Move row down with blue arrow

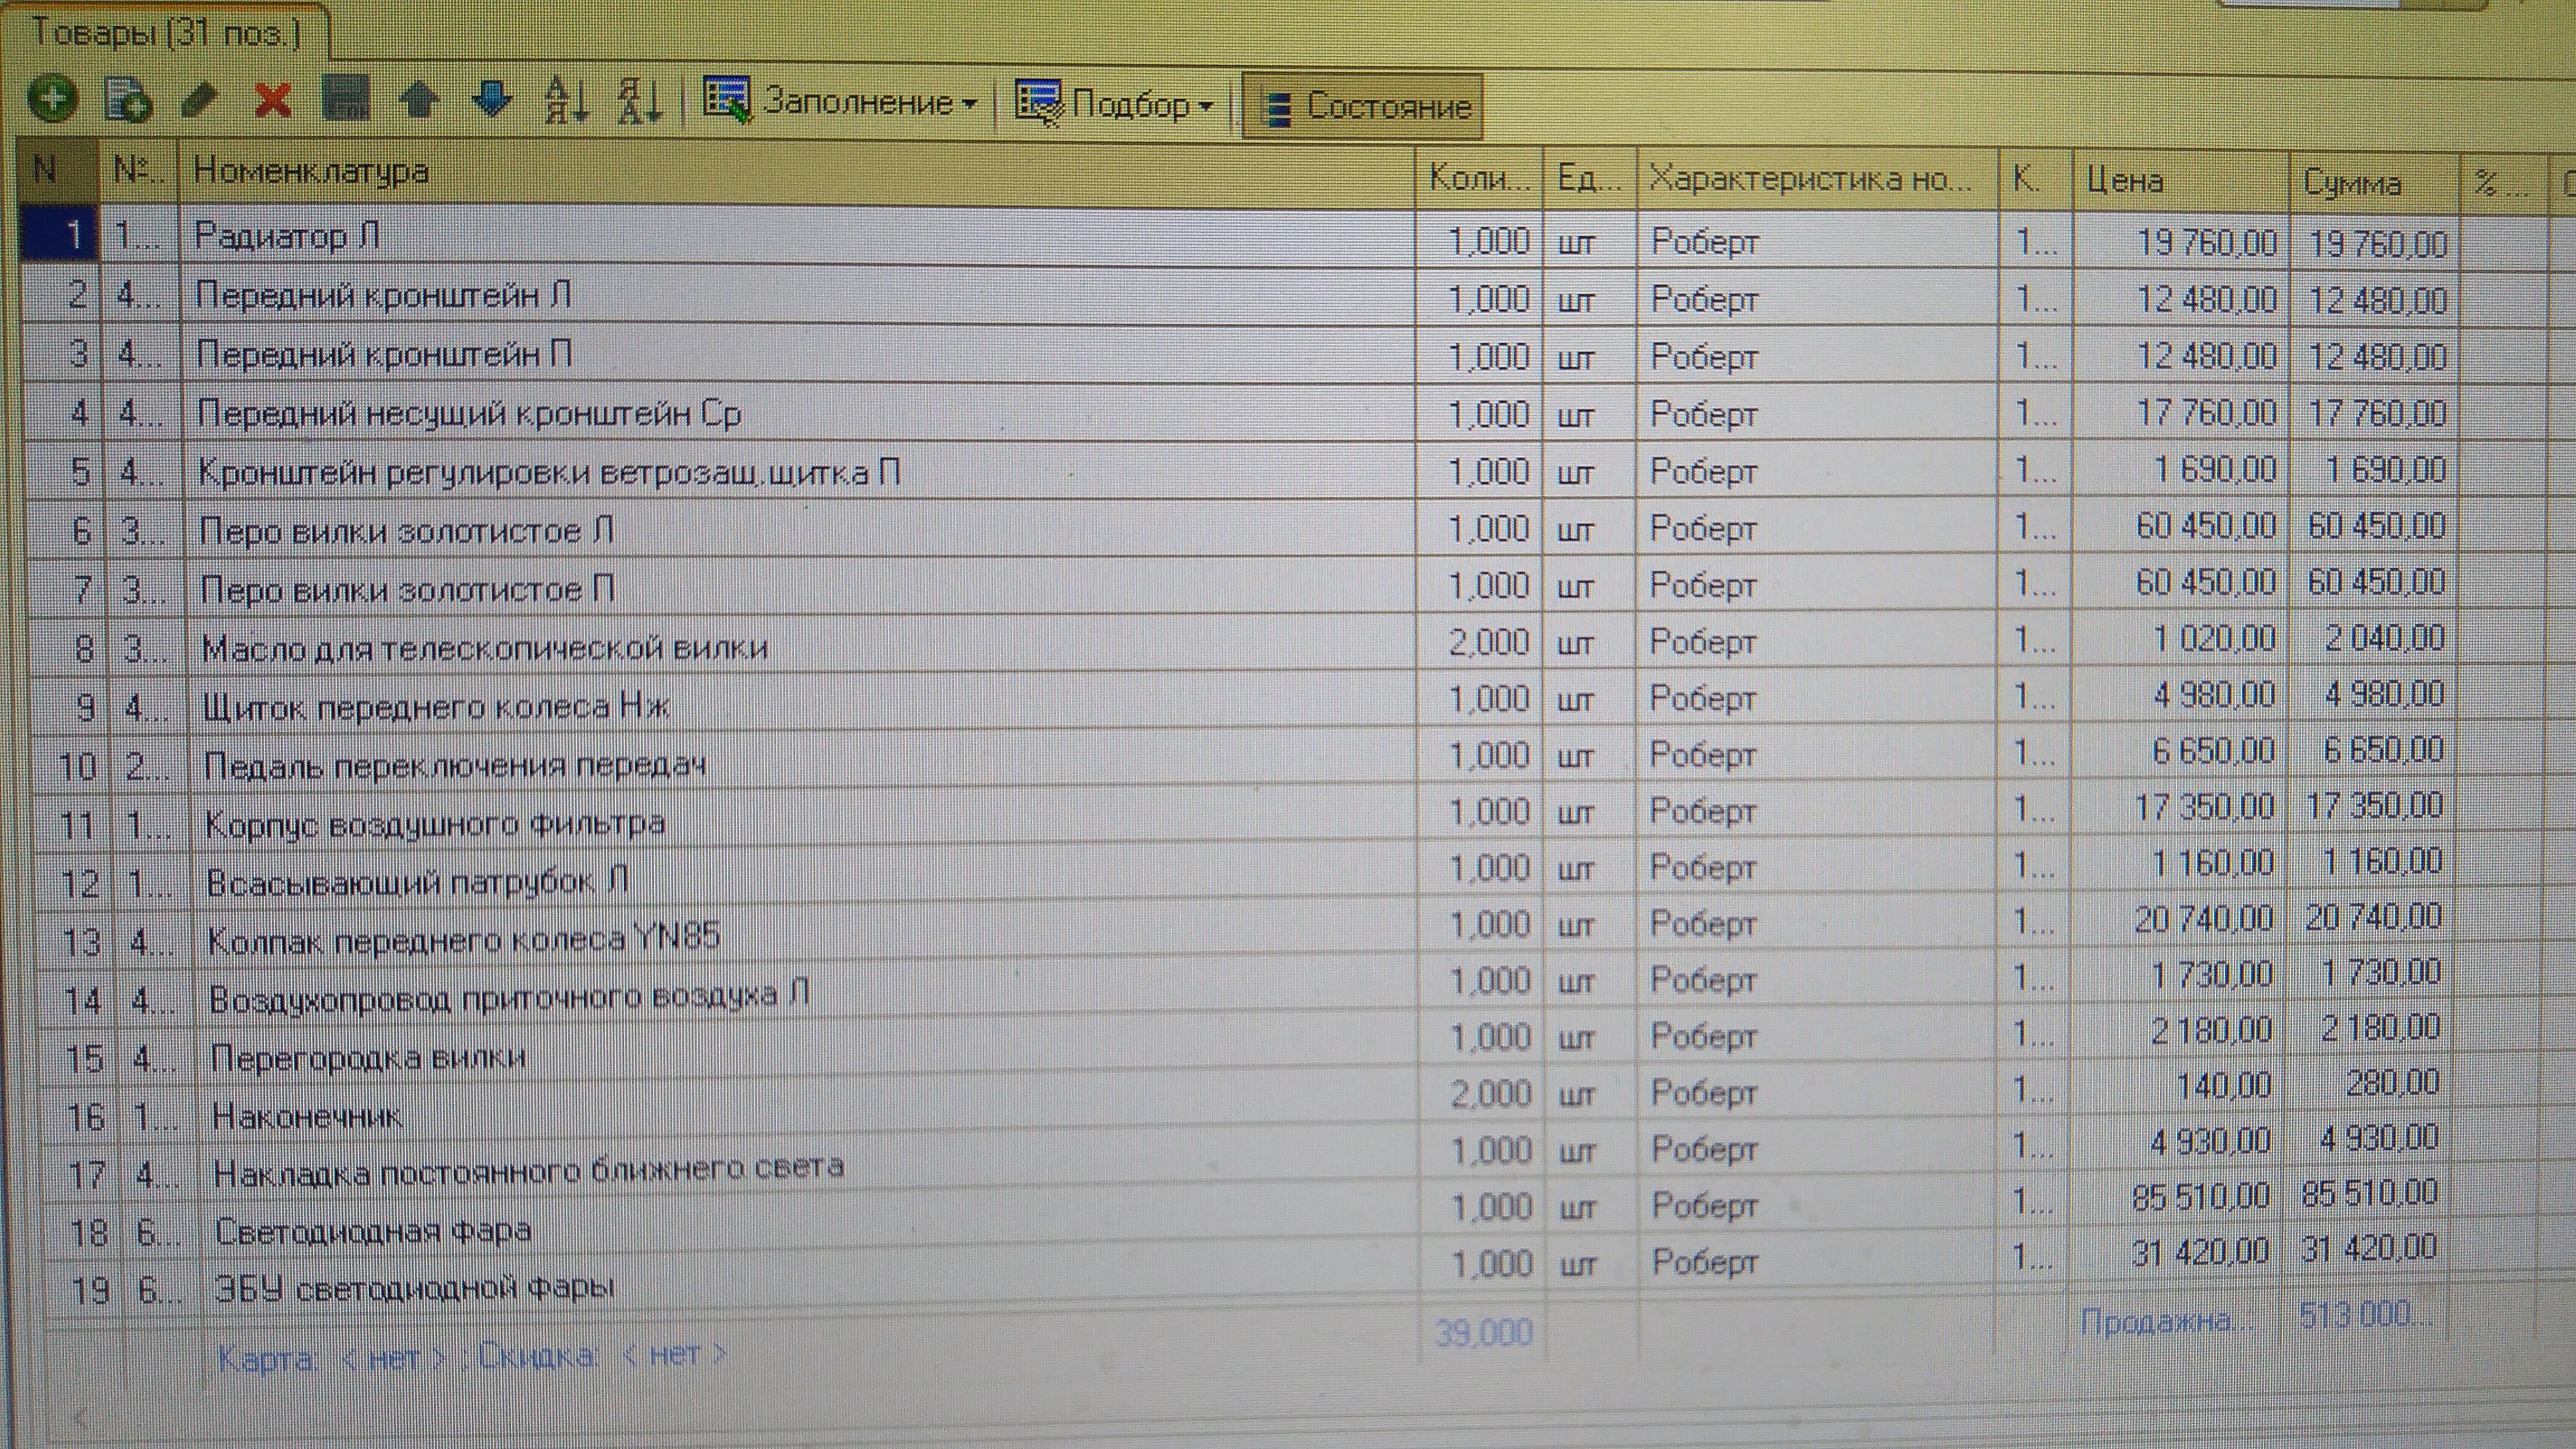pos(492,100)
